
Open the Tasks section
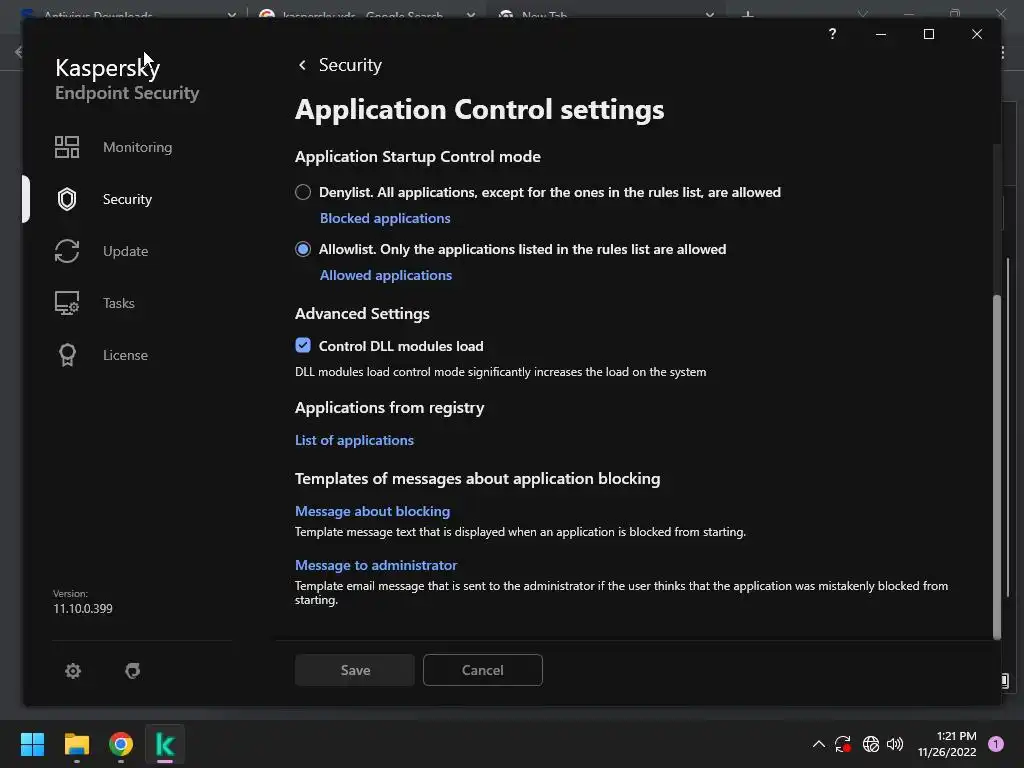119,303
